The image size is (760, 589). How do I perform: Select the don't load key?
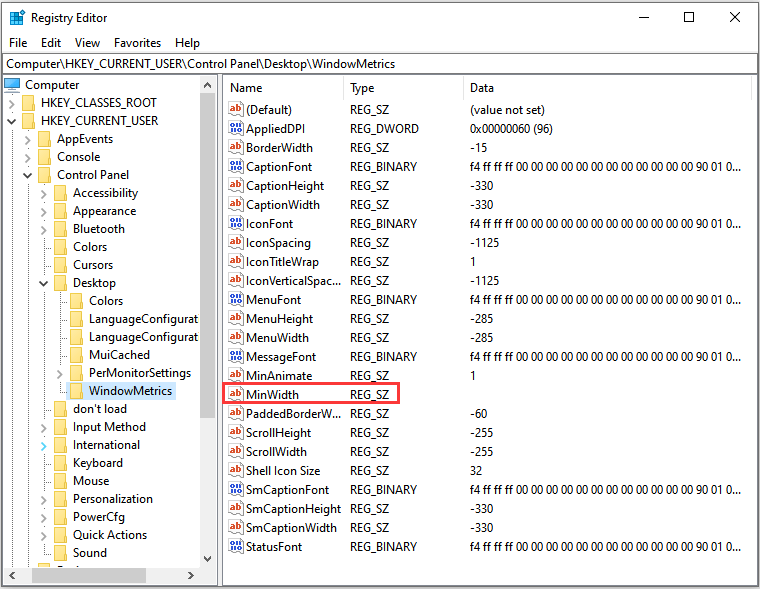[x=100, y=409]
